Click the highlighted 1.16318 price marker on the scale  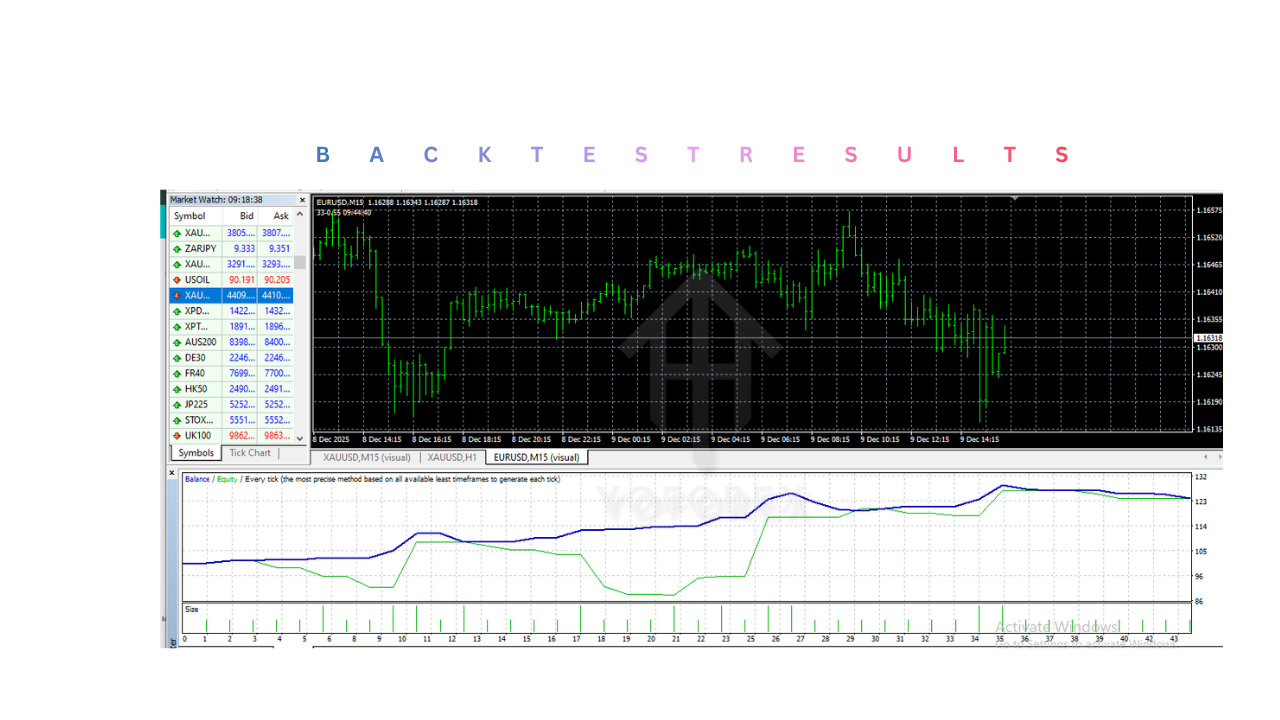click(x=1209, y=338)
